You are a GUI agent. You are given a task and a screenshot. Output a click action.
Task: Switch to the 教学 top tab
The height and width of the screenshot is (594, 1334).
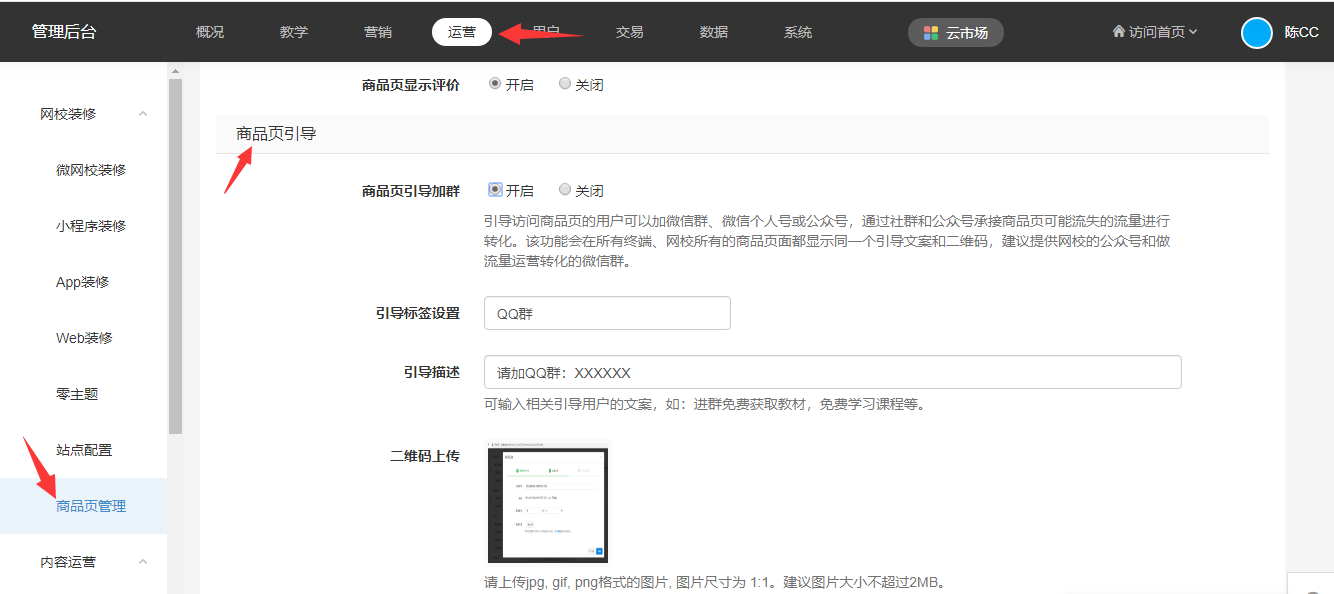point(294,32)
